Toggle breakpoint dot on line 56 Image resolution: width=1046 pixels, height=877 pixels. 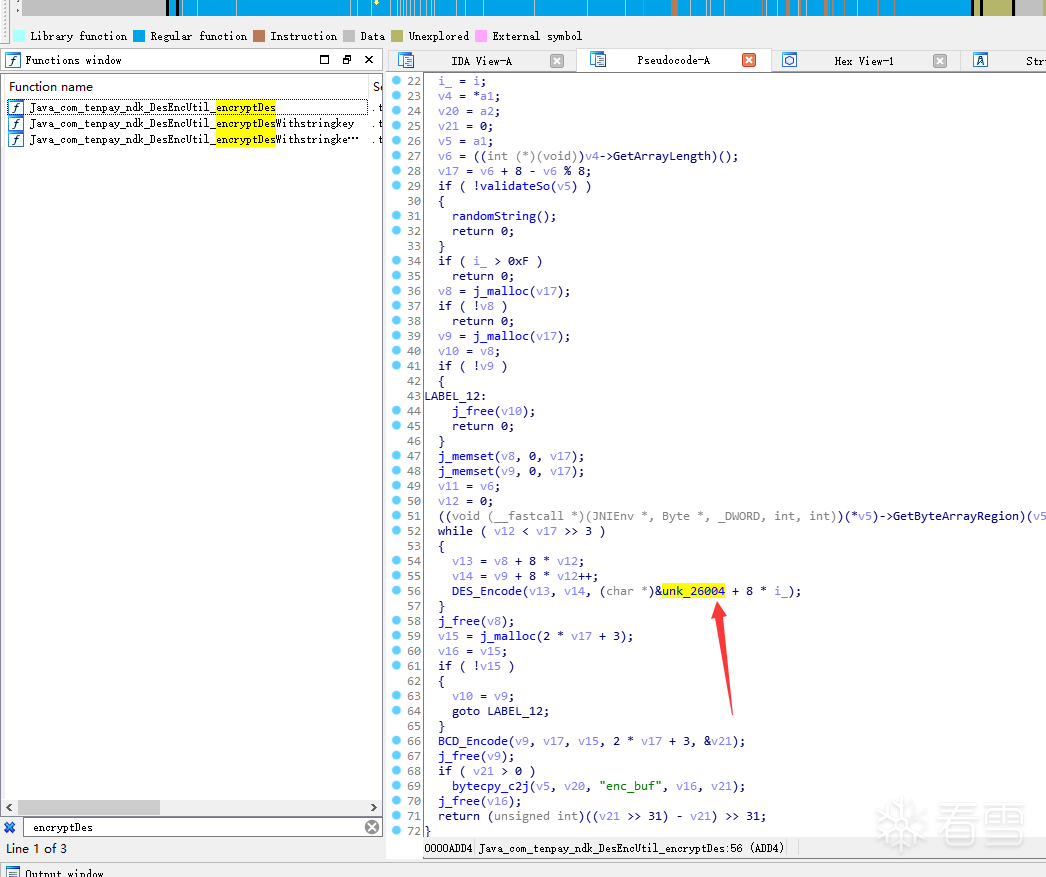point(396,590)
